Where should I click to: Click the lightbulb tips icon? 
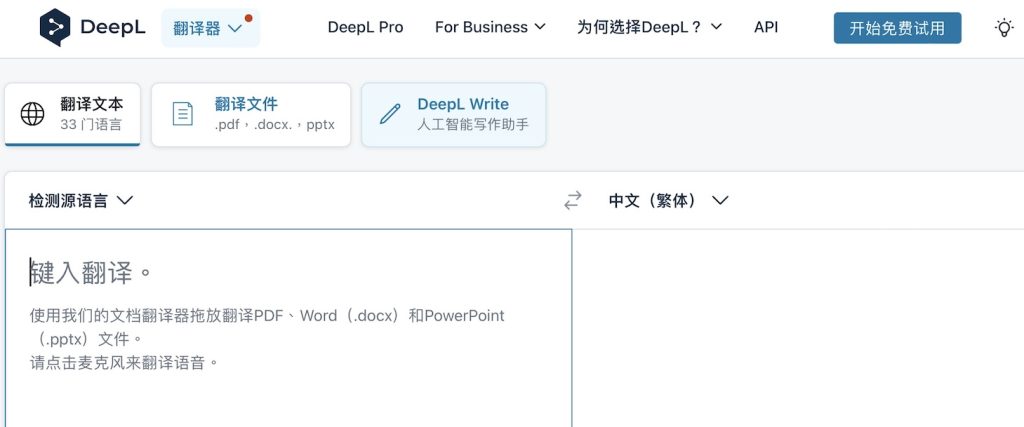(1004, 27)
